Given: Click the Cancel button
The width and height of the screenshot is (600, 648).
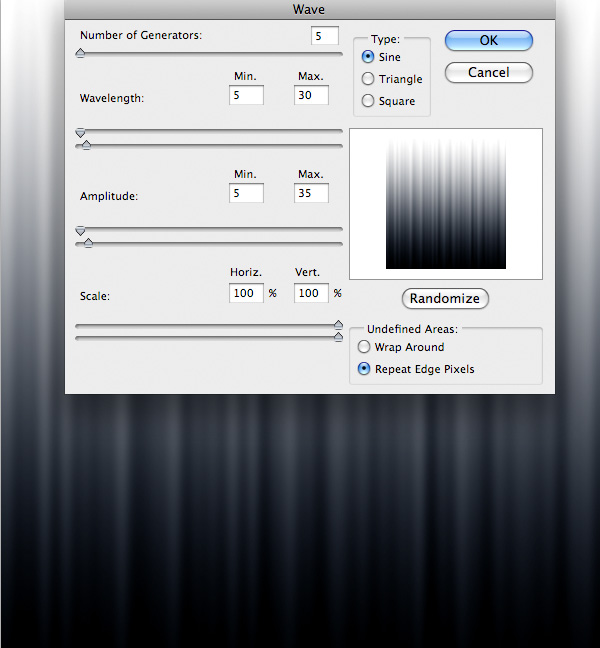Looking at the screenshot, I should [x=488, y=73].
